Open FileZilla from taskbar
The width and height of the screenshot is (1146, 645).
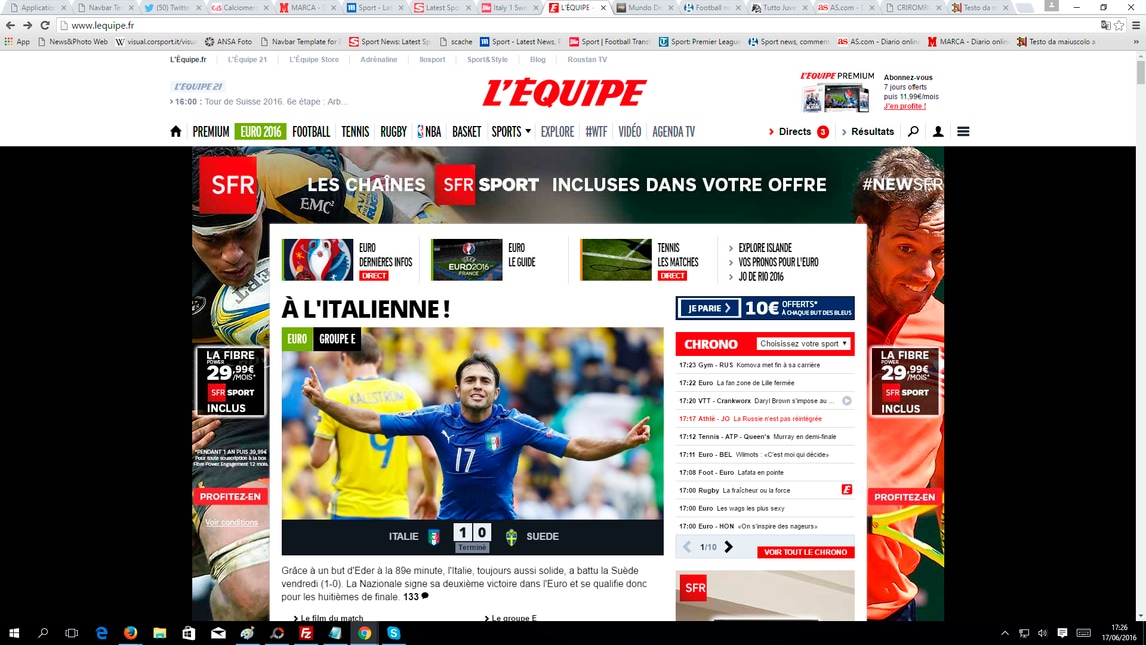pos(306,633)
